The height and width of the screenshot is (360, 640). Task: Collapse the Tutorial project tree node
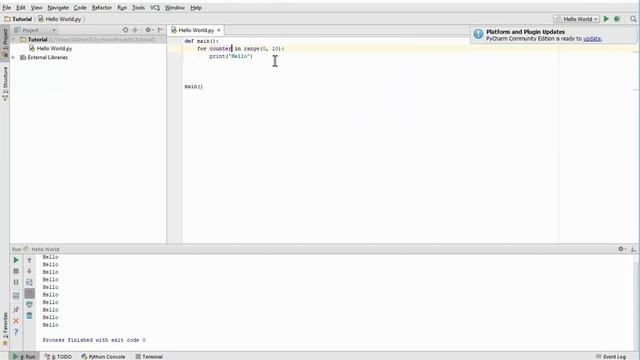click(14, 40)
